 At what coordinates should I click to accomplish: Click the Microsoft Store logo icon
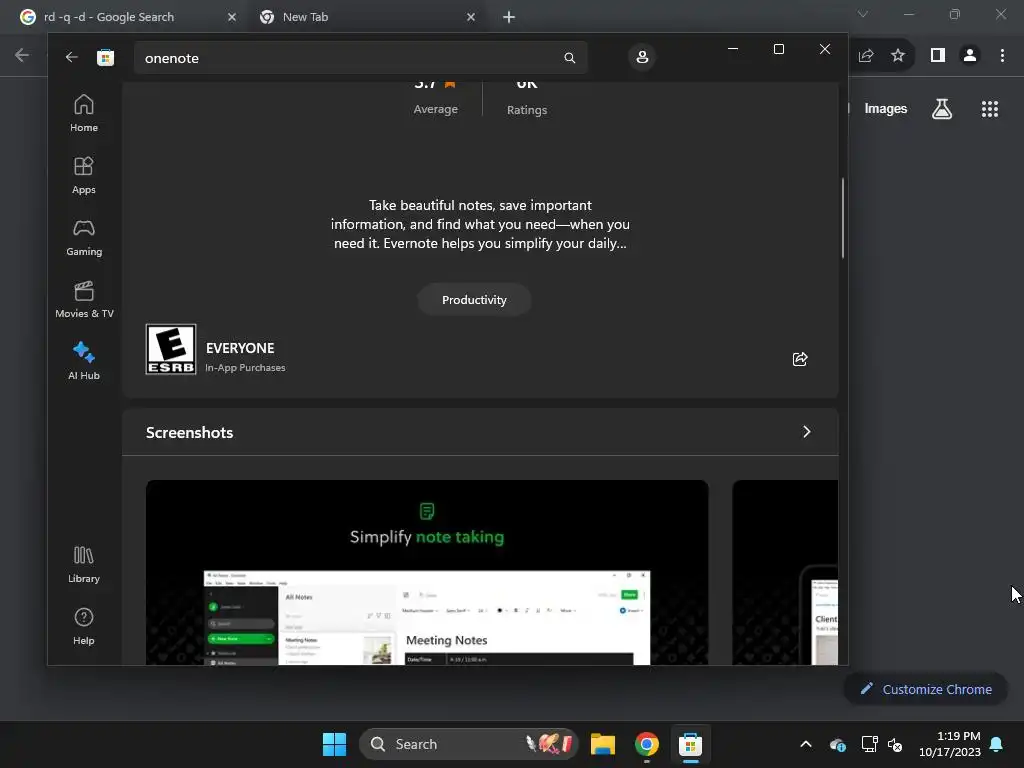coord(105,57)
